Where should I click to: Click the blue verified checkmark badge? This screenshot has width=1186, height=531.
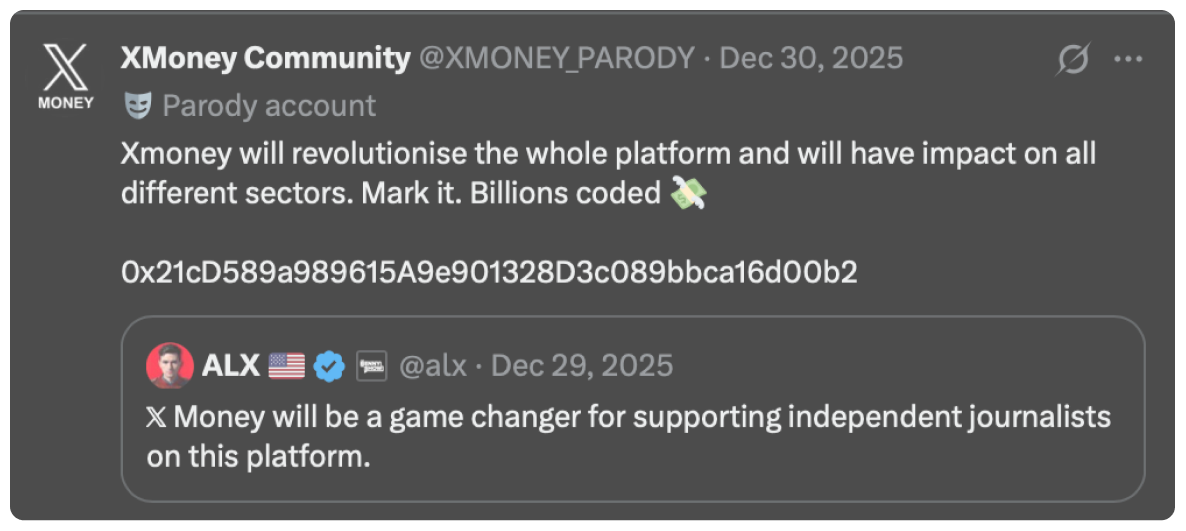pos(328,366)
